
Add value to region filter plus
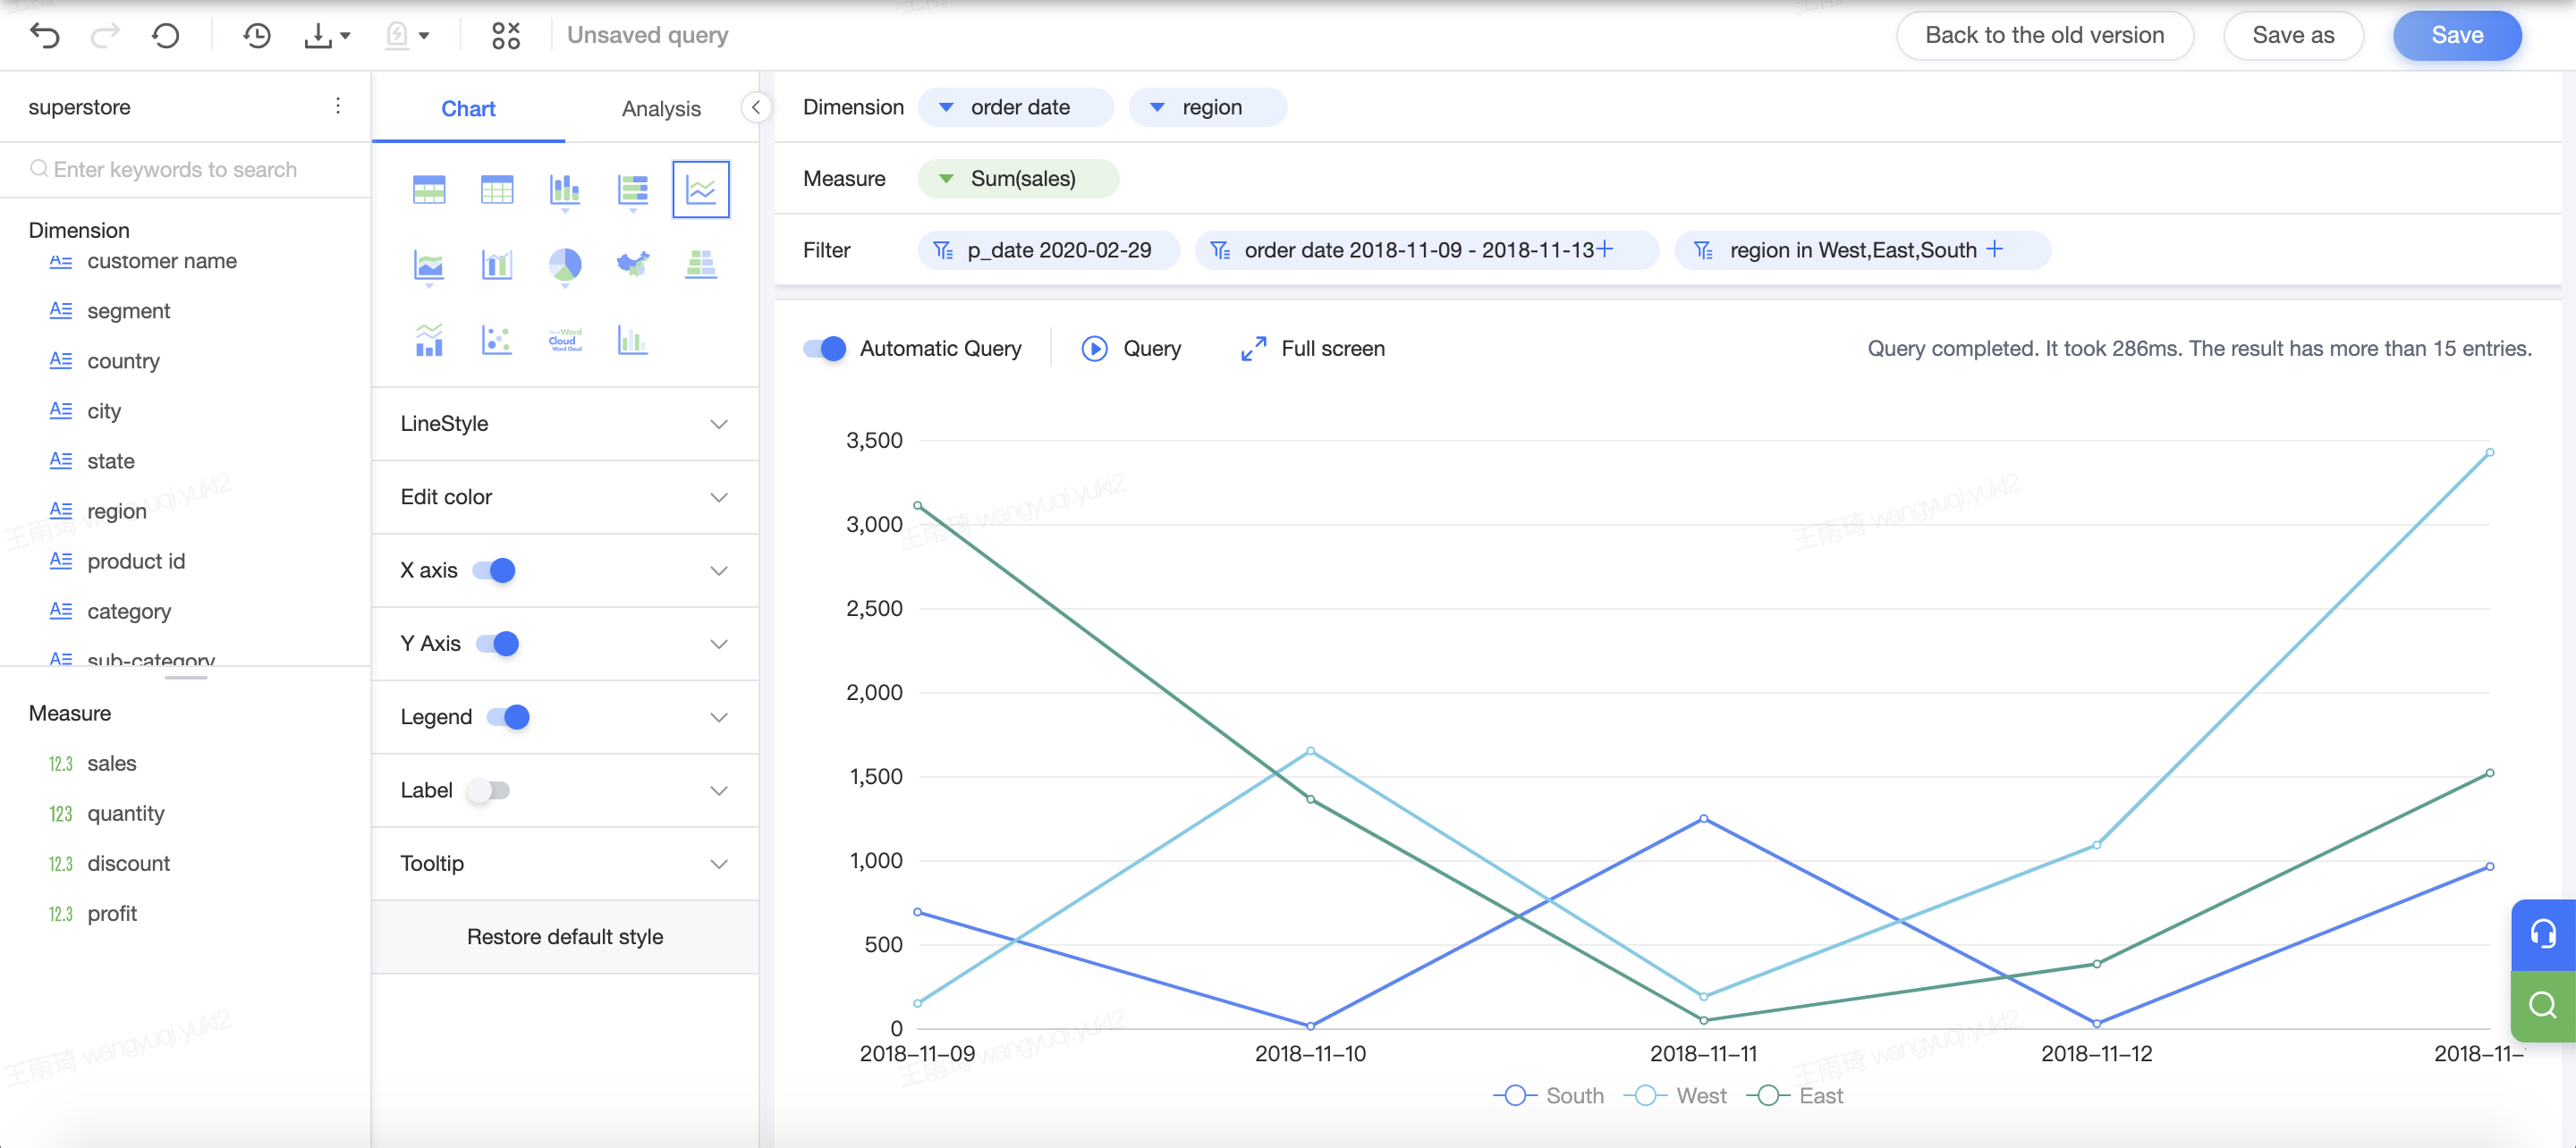point(1995,249)
